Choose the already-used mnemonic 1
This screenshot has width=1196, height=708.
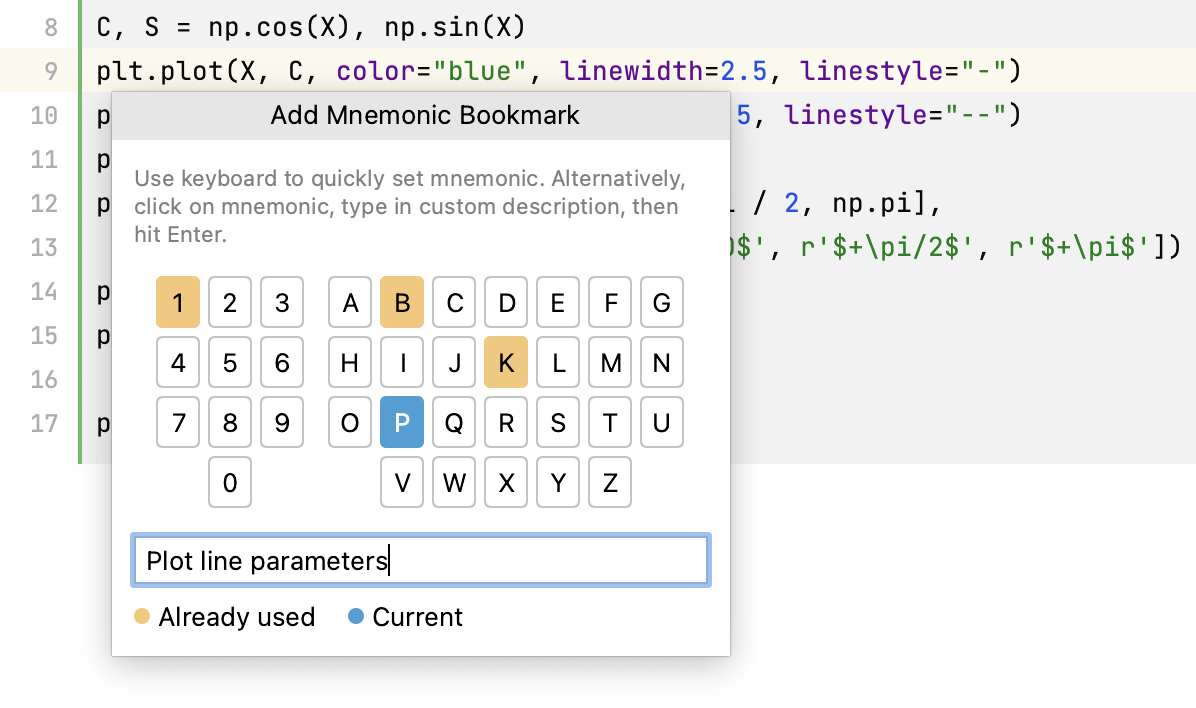(x=177, y=302)
